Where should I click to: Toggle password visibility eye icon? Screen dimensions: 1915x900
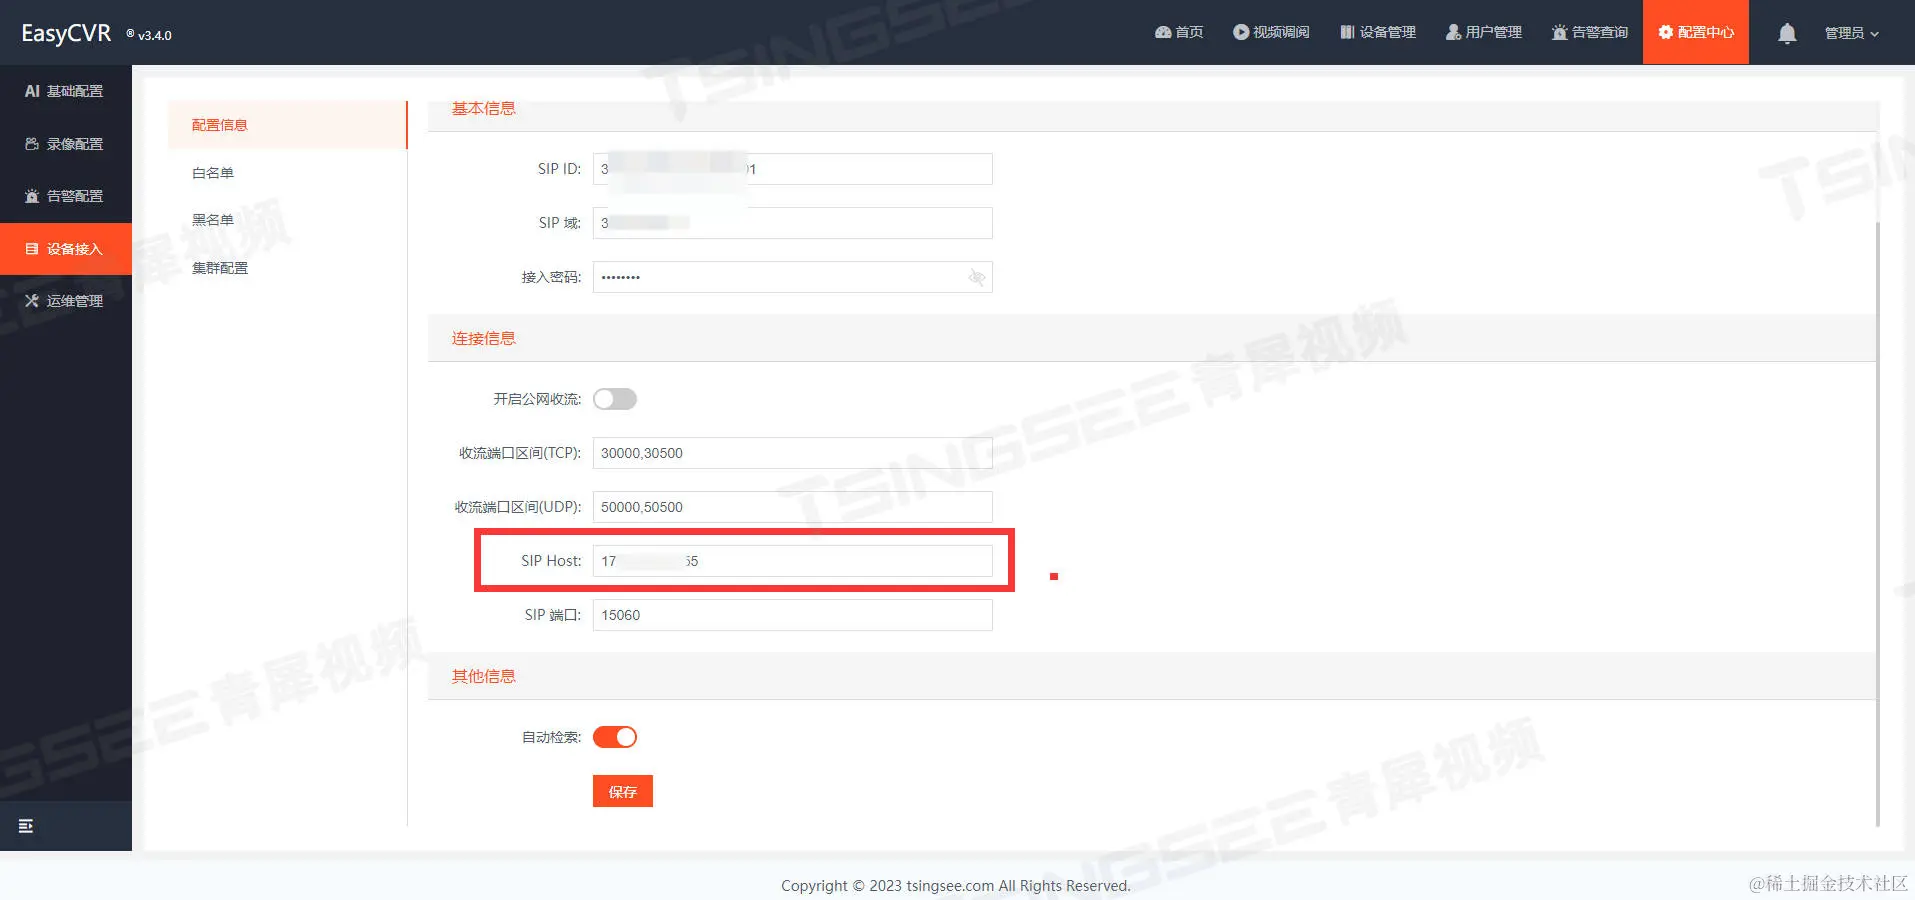pyautogui.click(x=977, y=277)
